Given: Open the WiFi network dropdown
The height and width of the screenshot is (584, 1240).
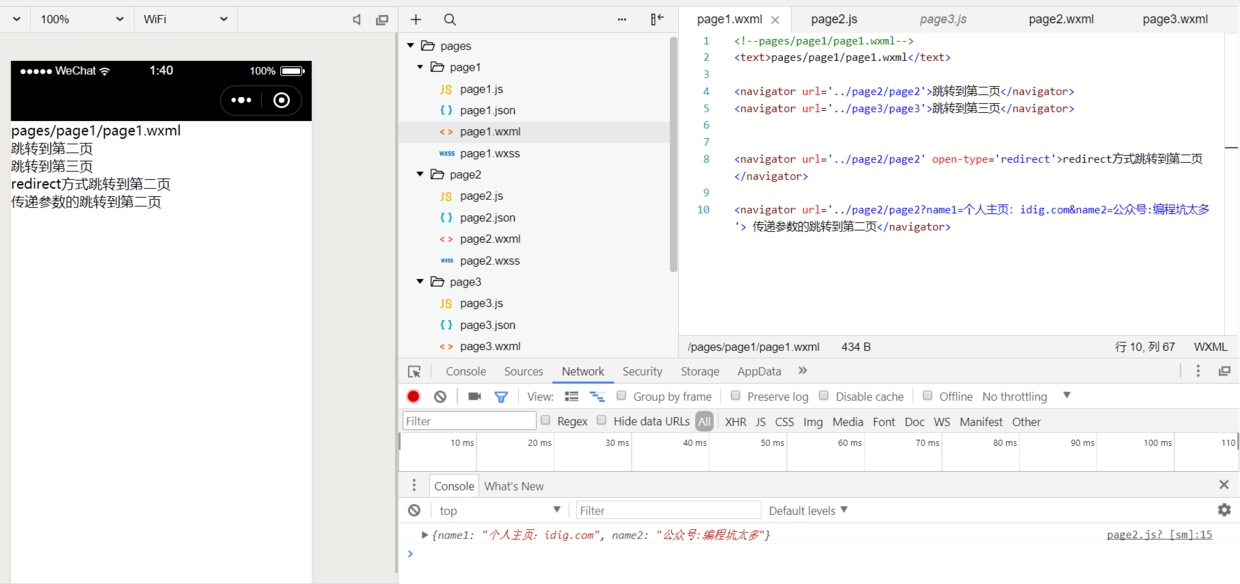Looking at the screenshot, I should [185, 19].
